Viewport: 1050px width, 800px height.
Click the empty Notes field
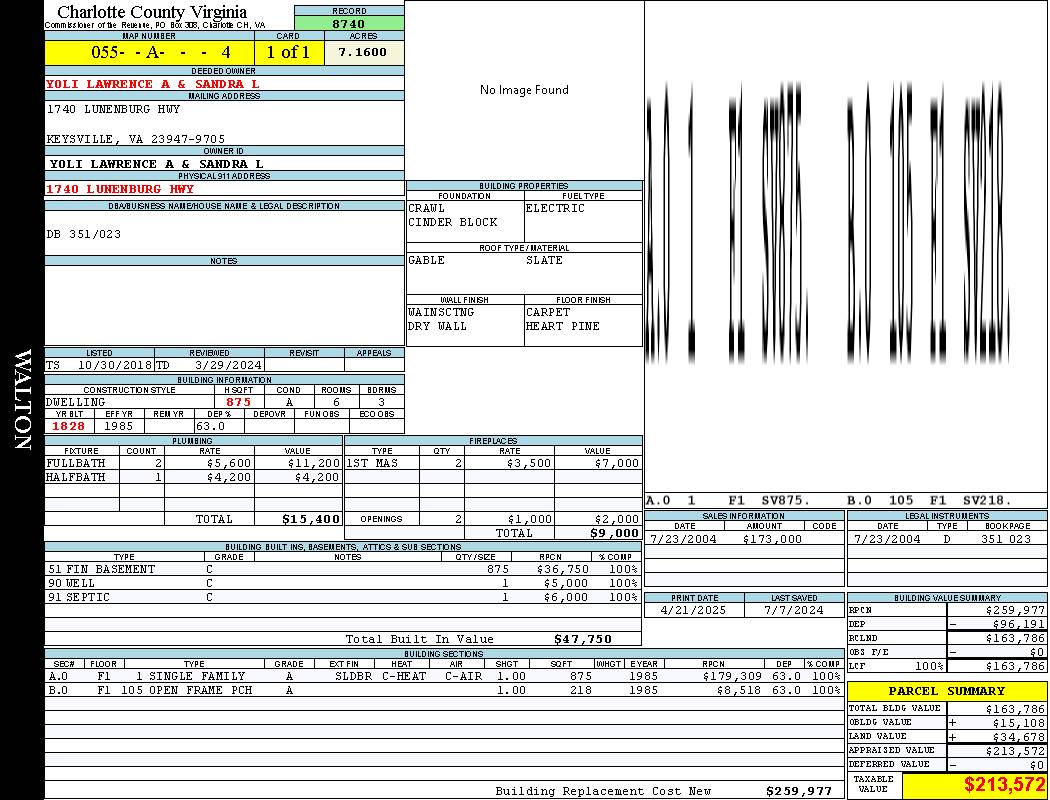coord(224,305)
